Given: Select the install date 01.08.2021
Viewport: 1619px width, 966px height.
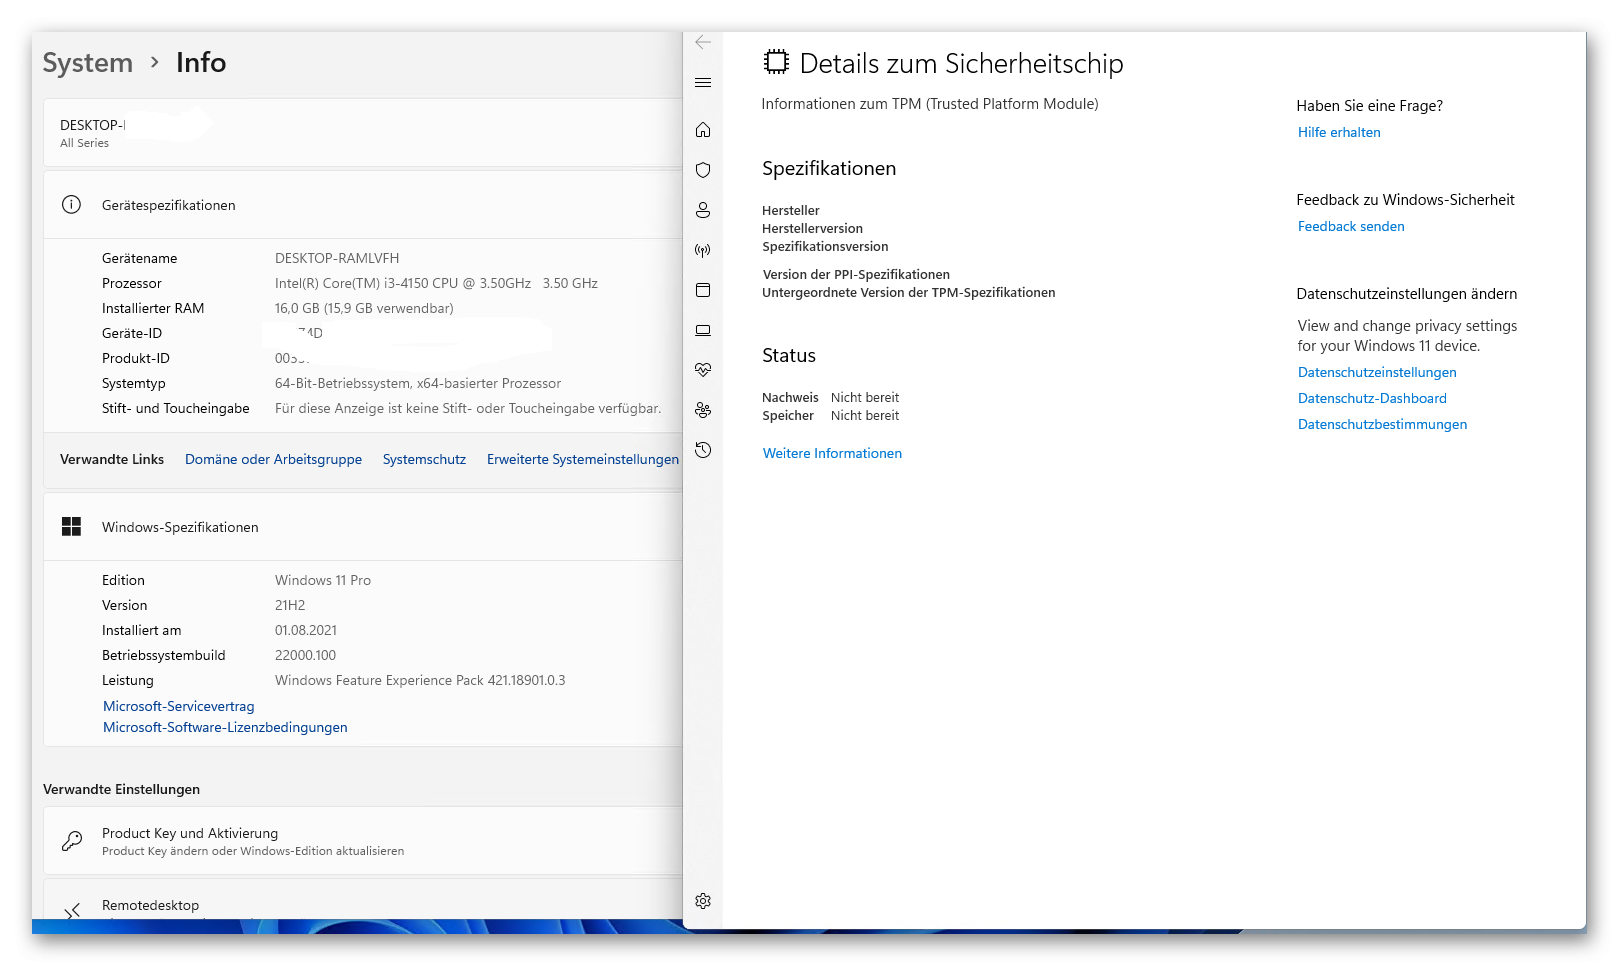Looking at the screenshot, I should [306, 630].
